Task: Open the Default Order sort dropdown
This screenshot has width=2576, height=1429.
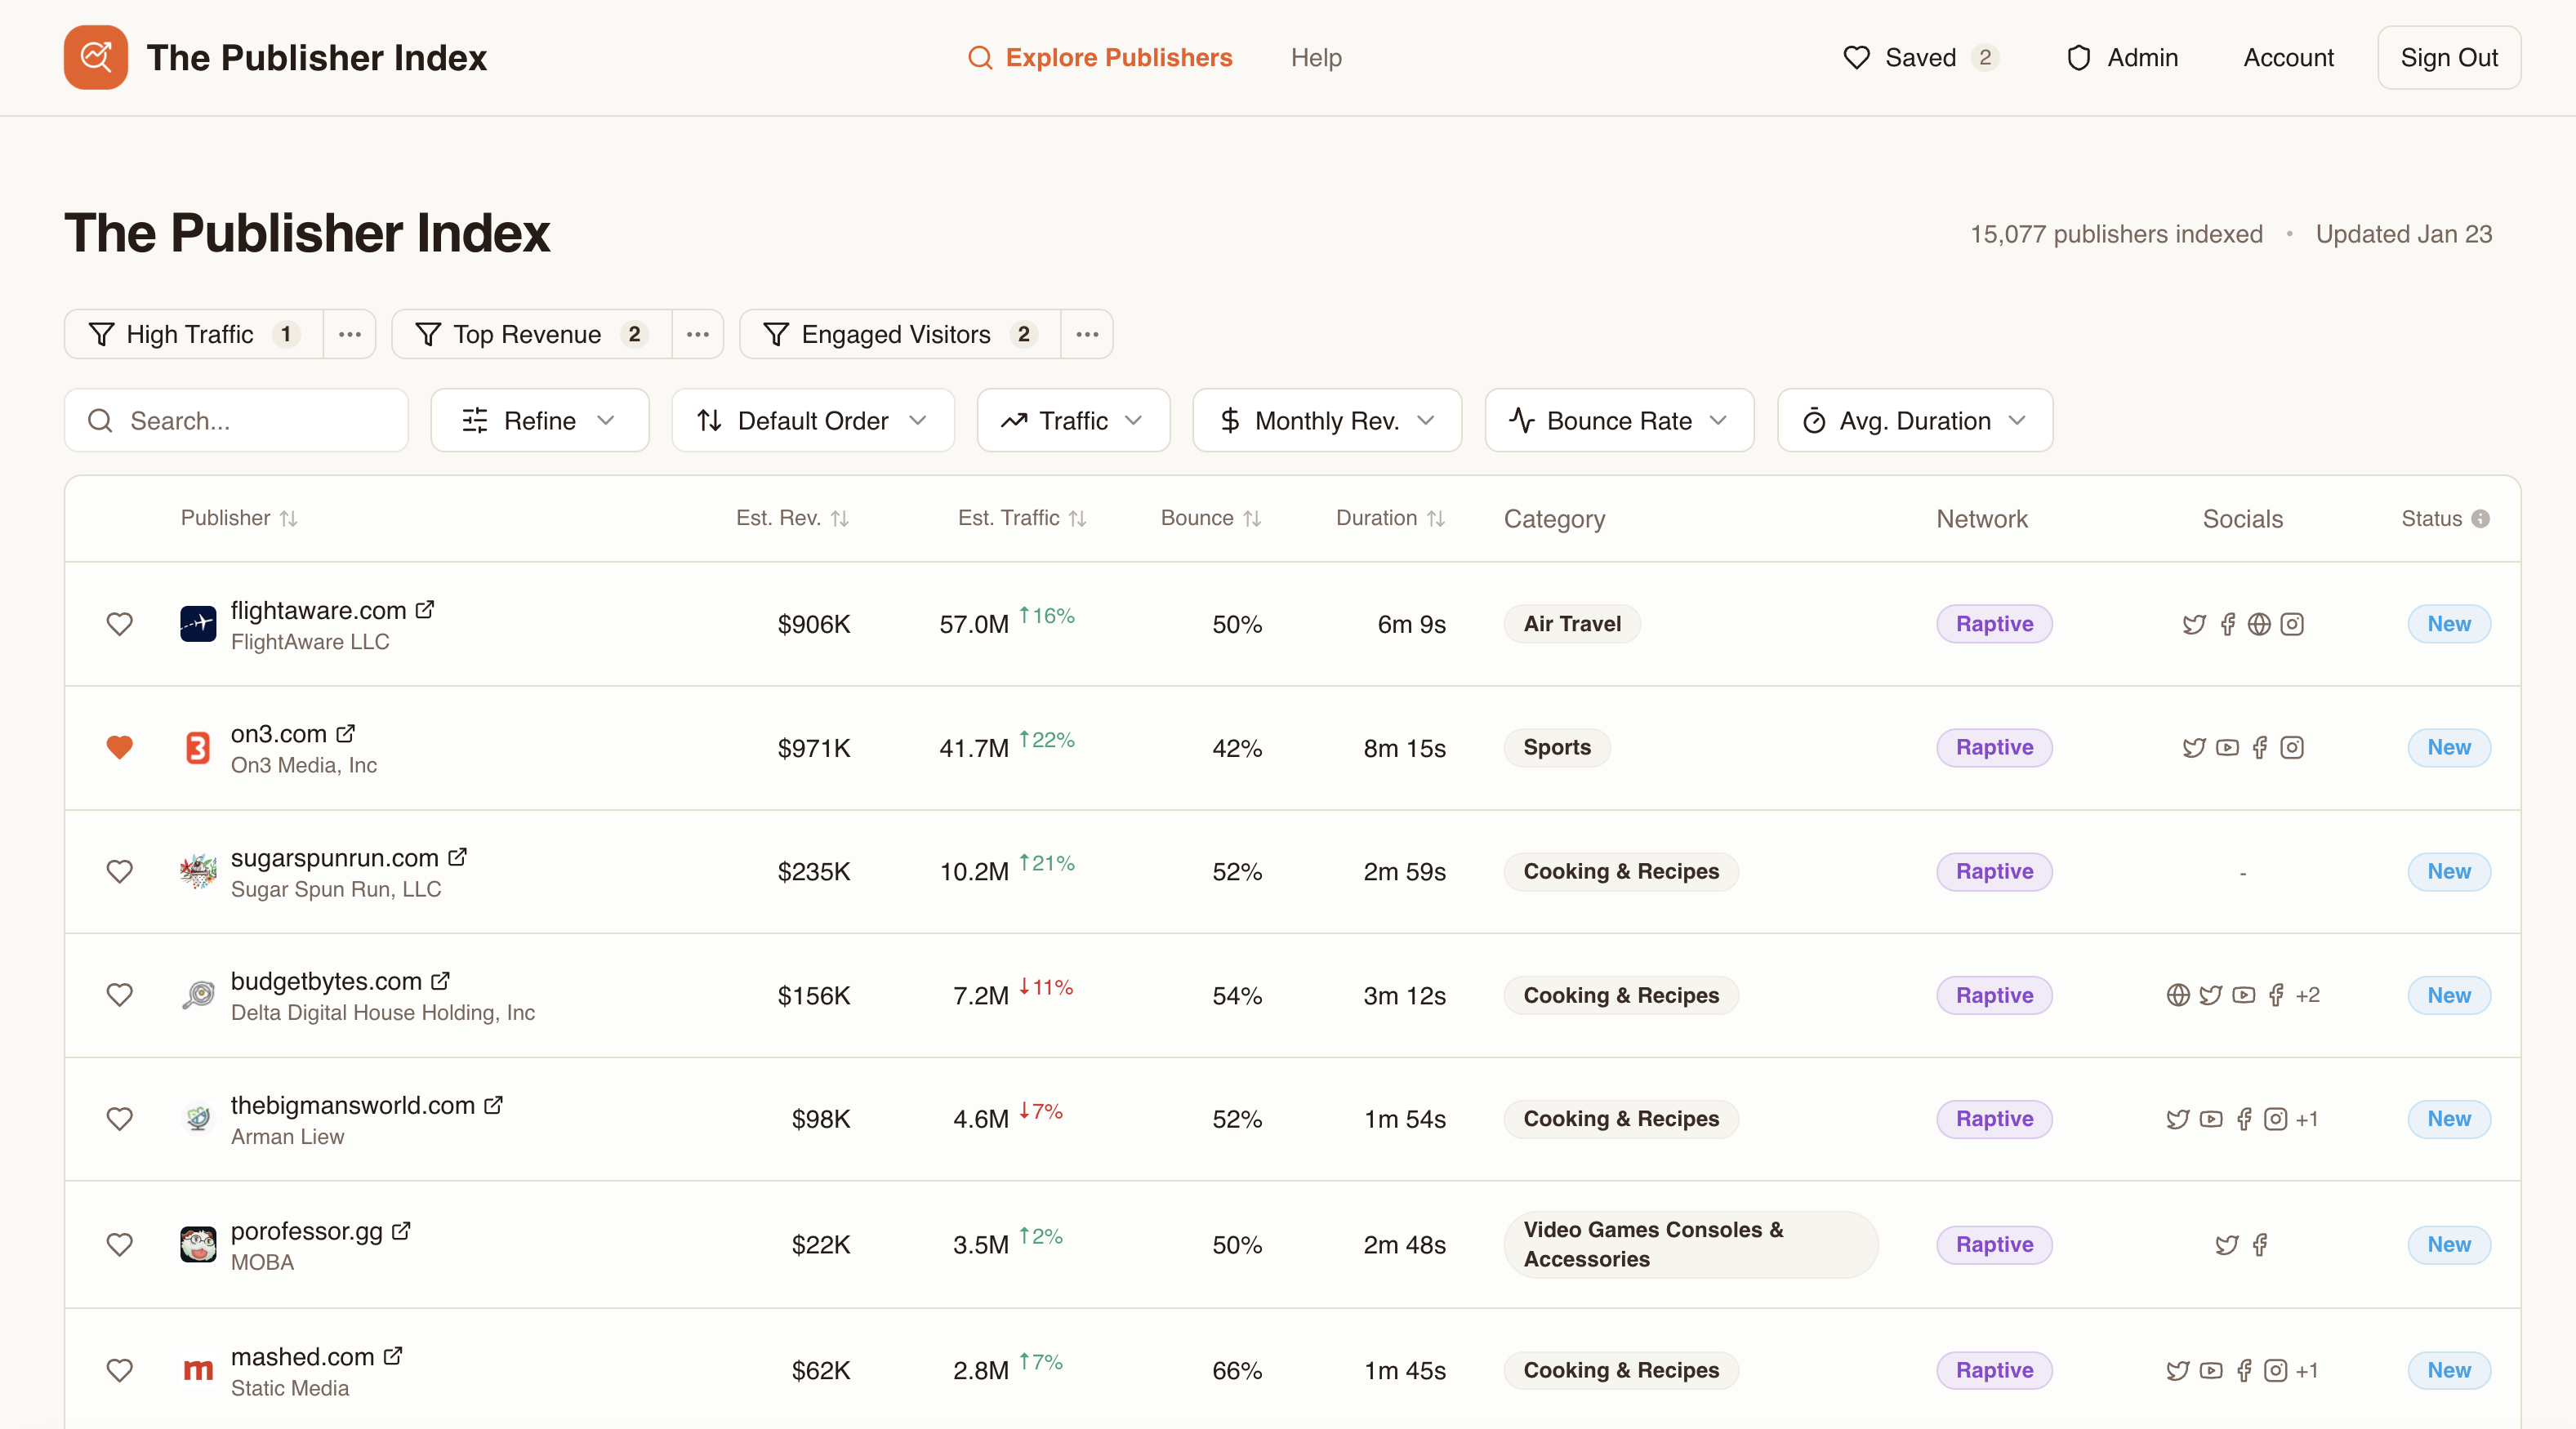Action: point(813,420)
